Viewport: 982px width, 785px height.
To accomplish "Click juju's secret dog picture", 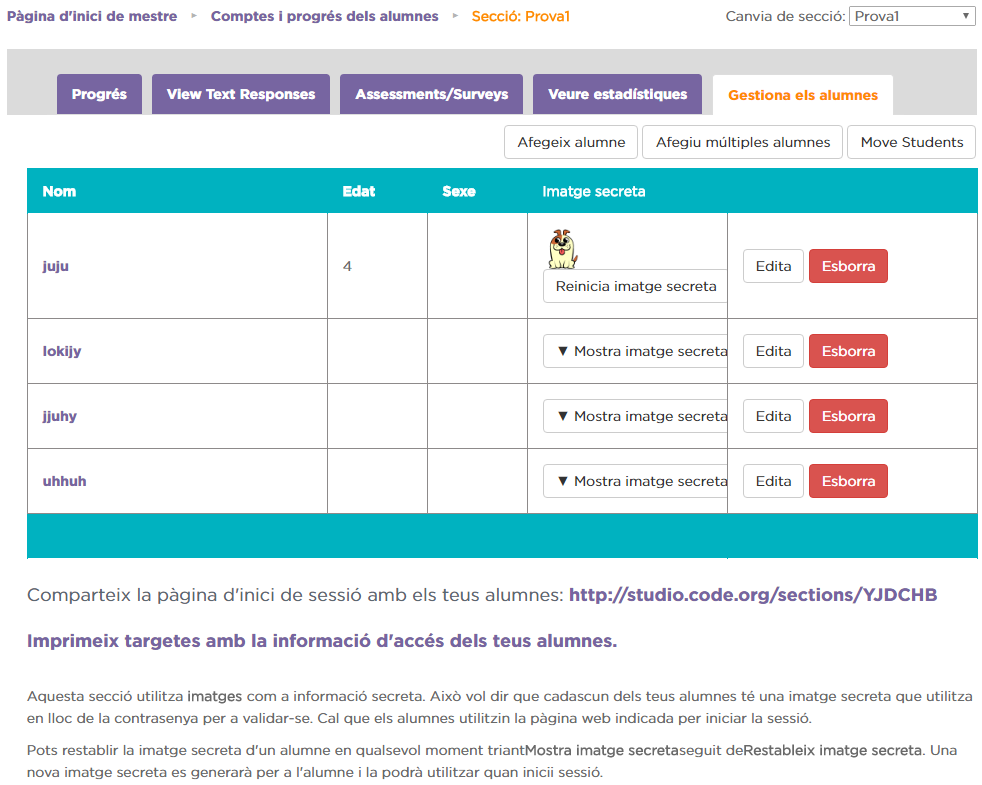I will coord(563,249).
